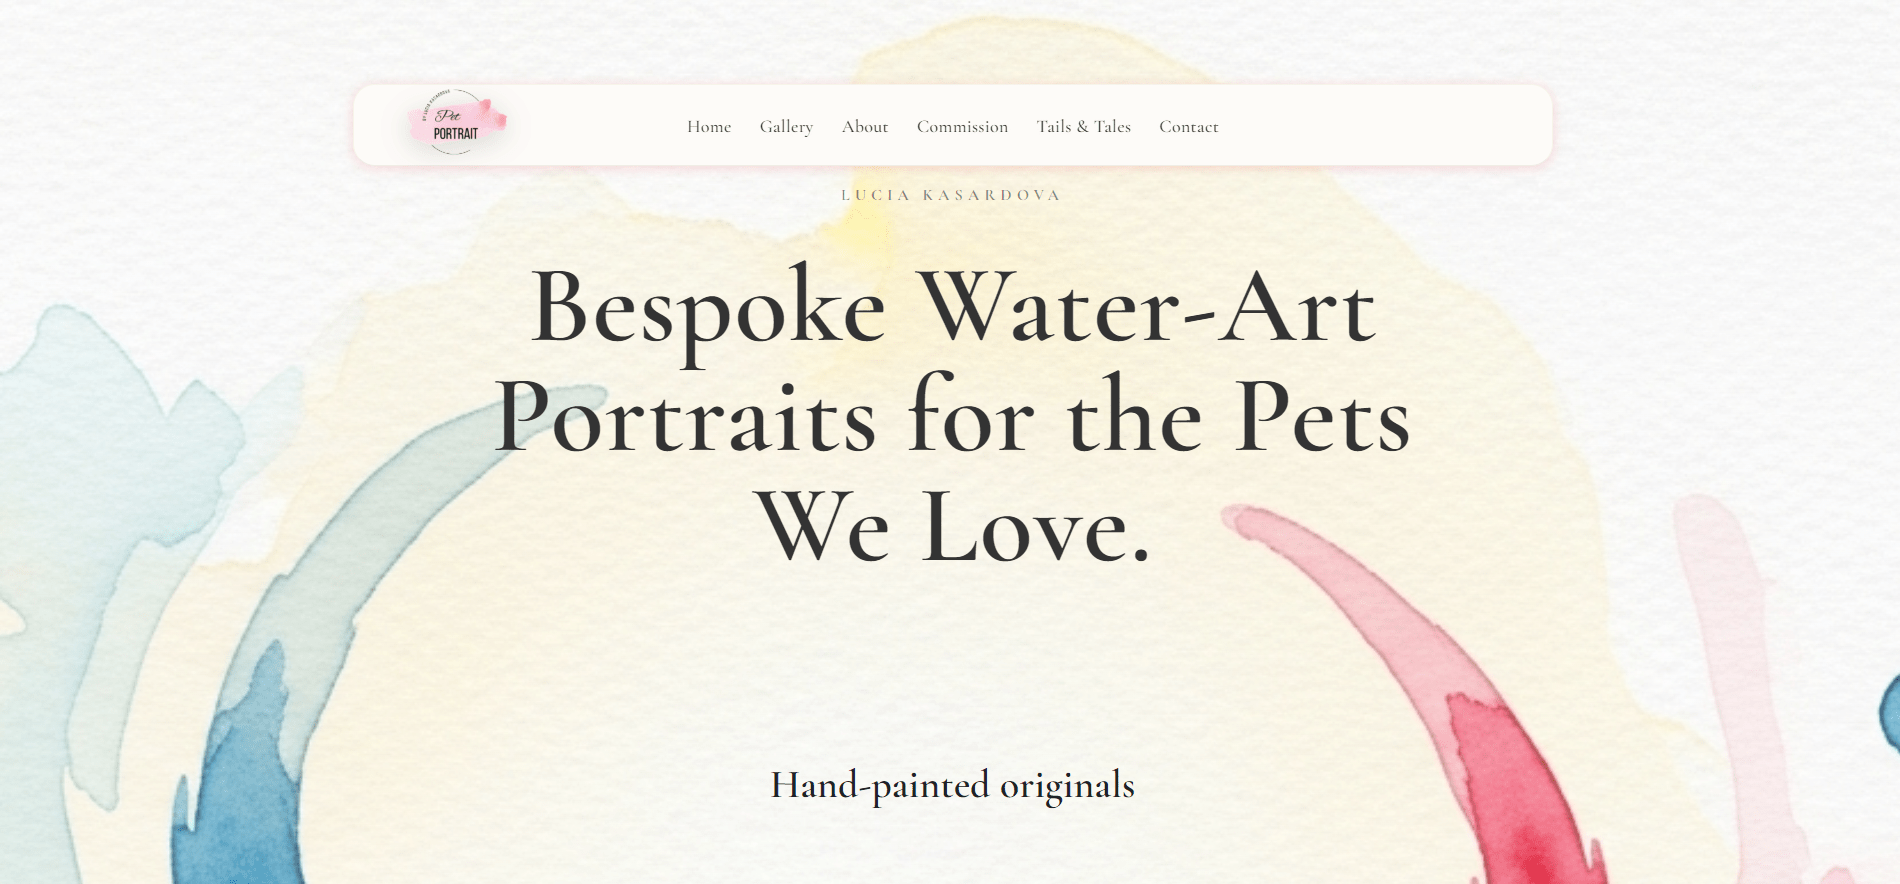
Task: Select the About menu item
Action: click(x=864, y=126)
